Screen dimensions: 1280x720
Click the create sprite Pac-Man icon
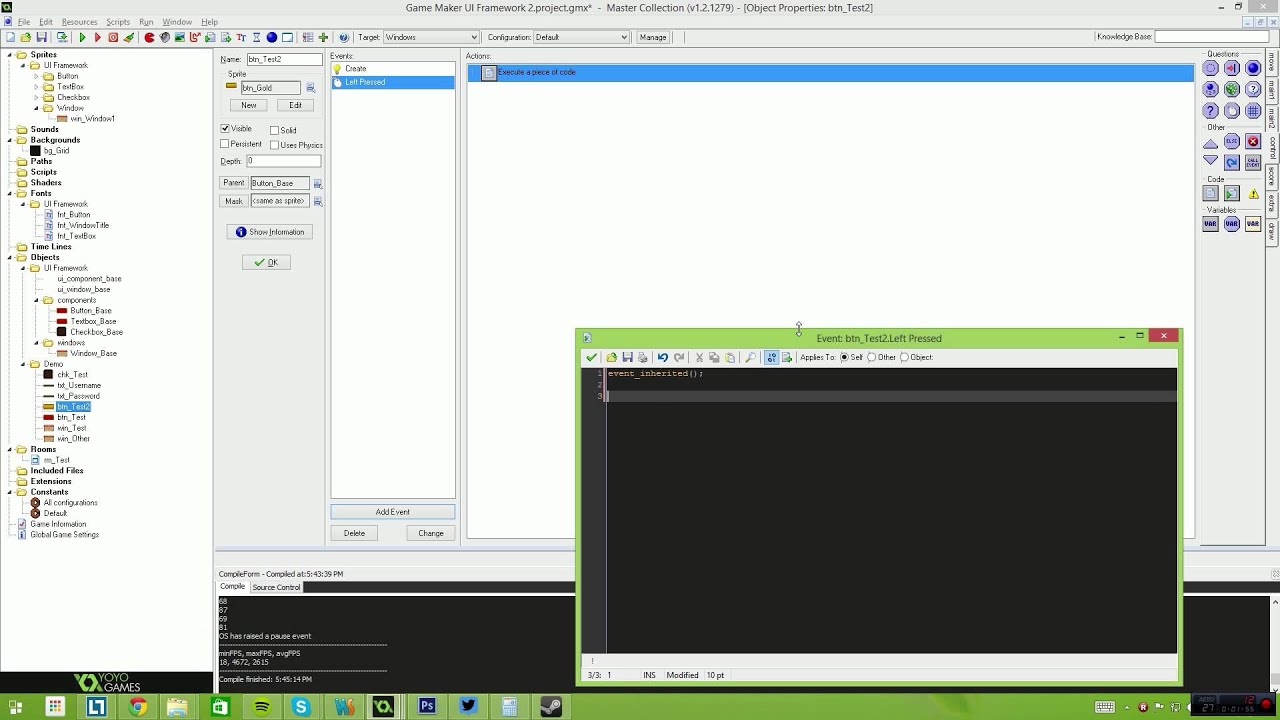[149, 37]
